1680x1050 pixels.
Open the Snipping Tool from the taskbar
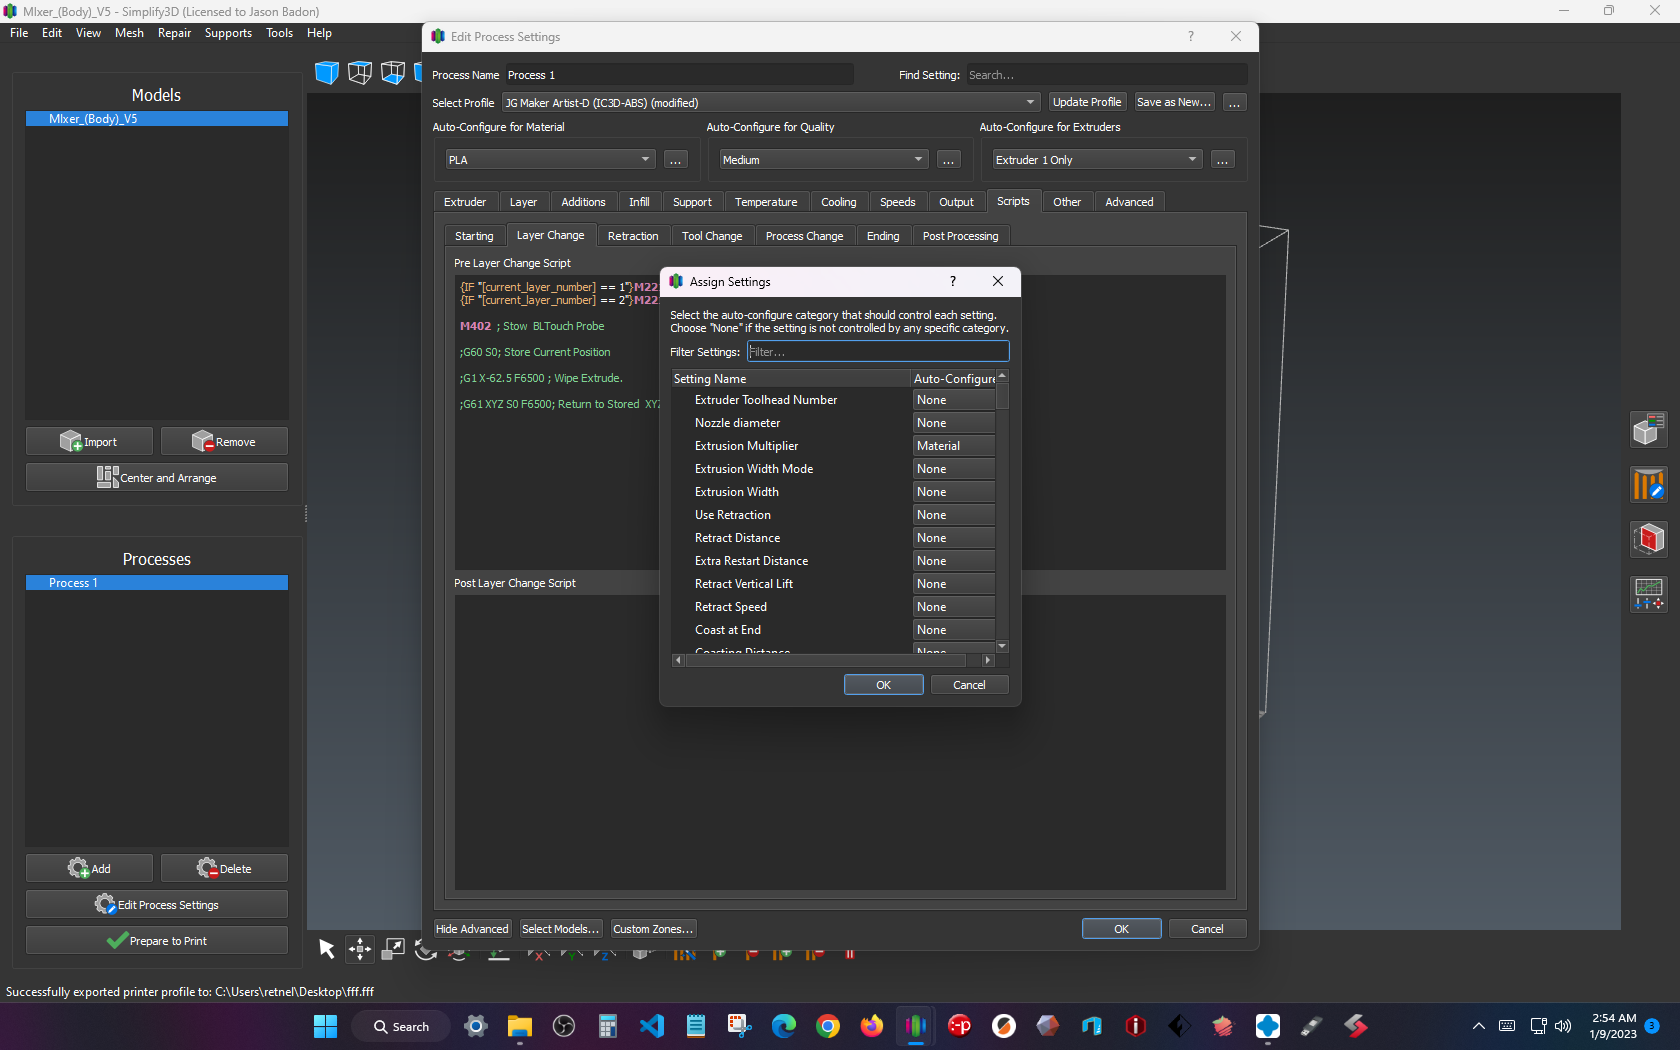click(740, 1026)
